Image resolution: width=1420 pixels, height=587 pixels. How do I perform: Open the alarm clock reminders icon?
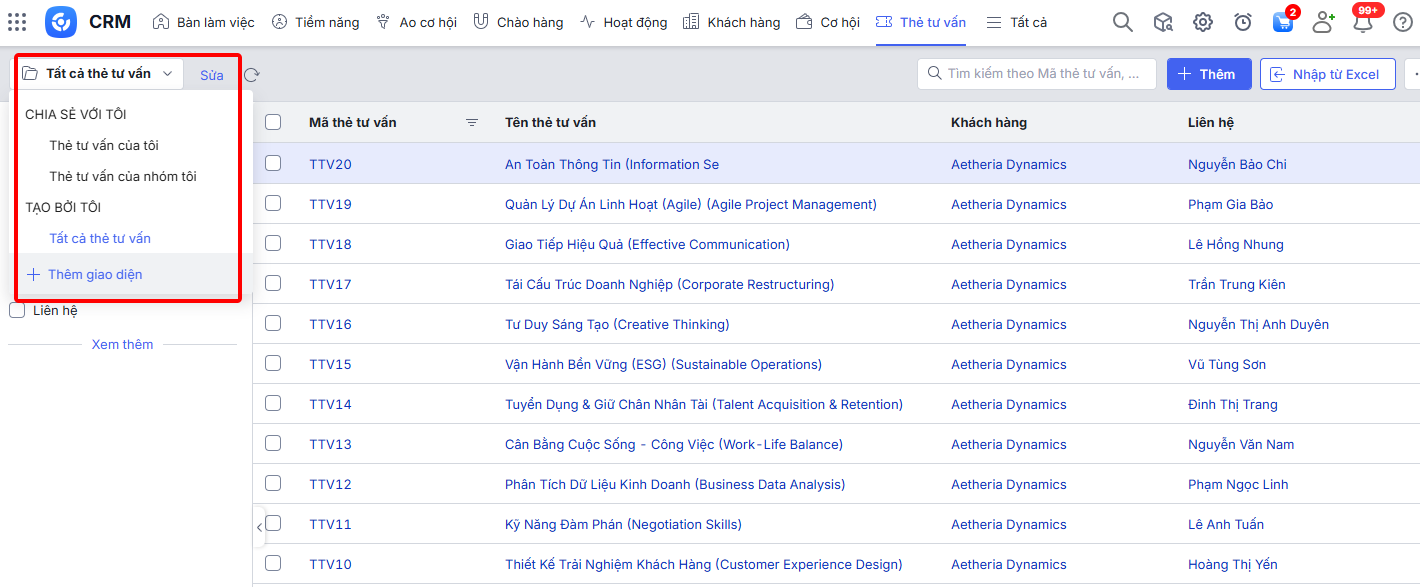click(1243, 22)
